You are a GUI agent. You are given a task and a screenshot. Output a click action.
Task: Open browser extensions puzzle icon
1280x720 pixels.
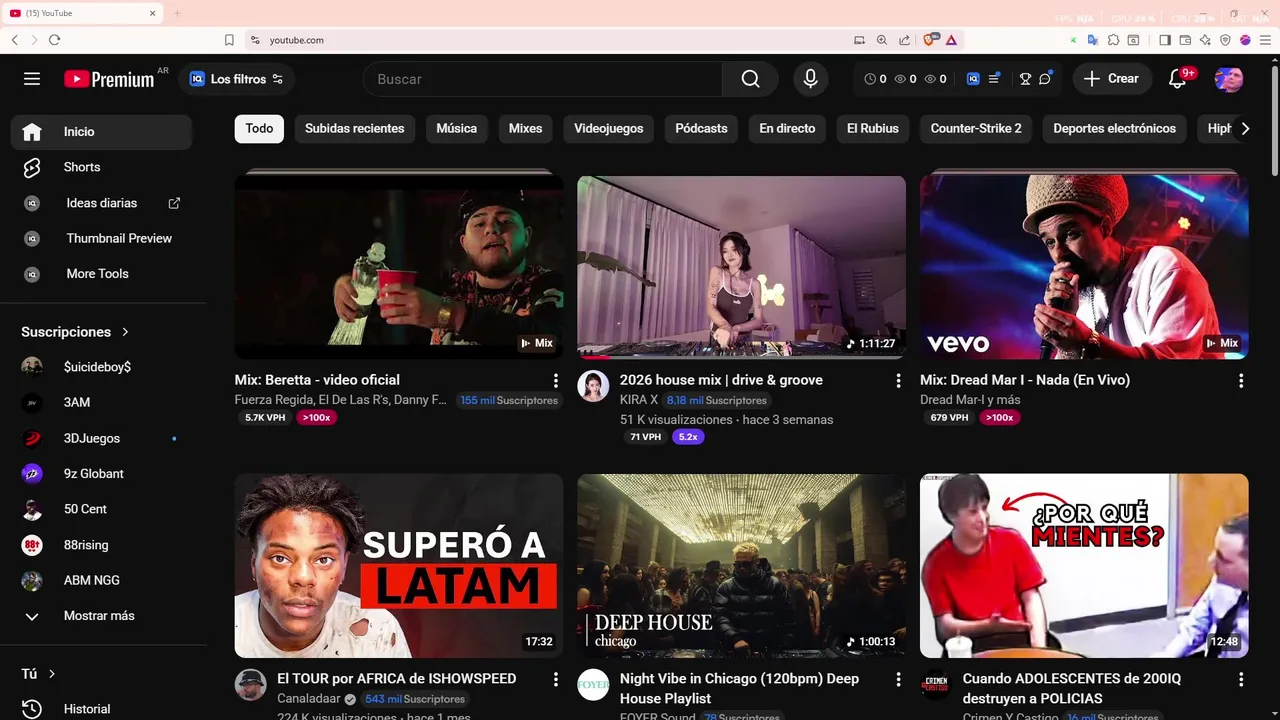coord(1113,40)
